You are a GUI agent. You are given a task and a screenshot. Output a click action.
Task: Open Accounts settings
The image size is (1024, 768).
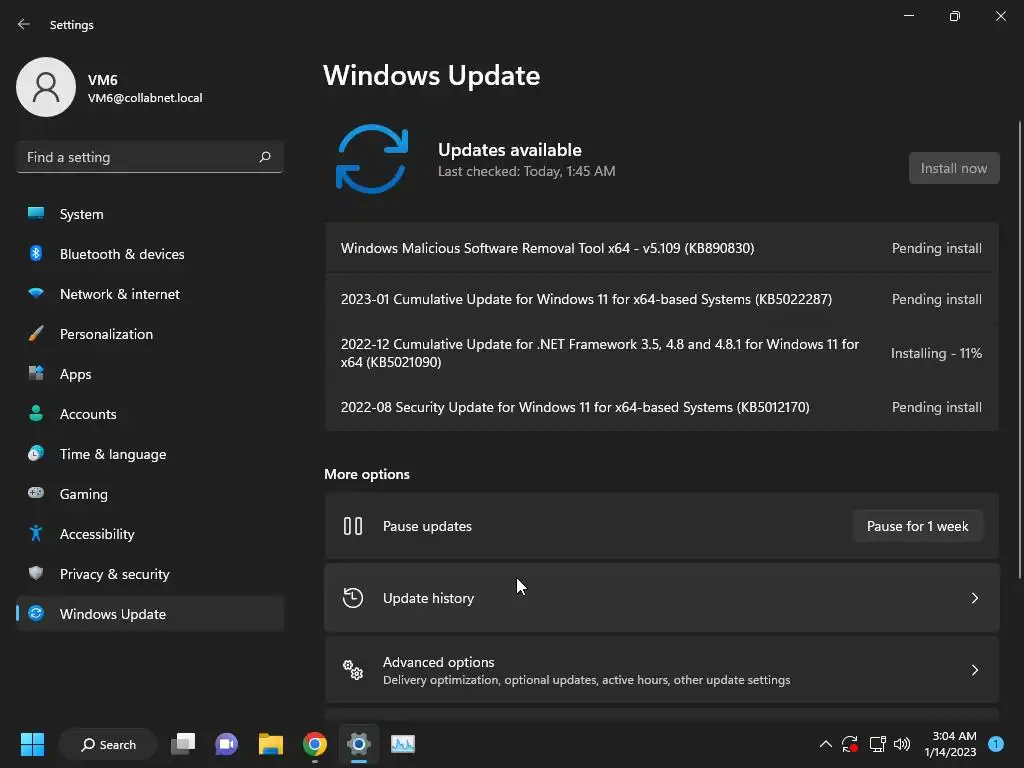point(150,414)
